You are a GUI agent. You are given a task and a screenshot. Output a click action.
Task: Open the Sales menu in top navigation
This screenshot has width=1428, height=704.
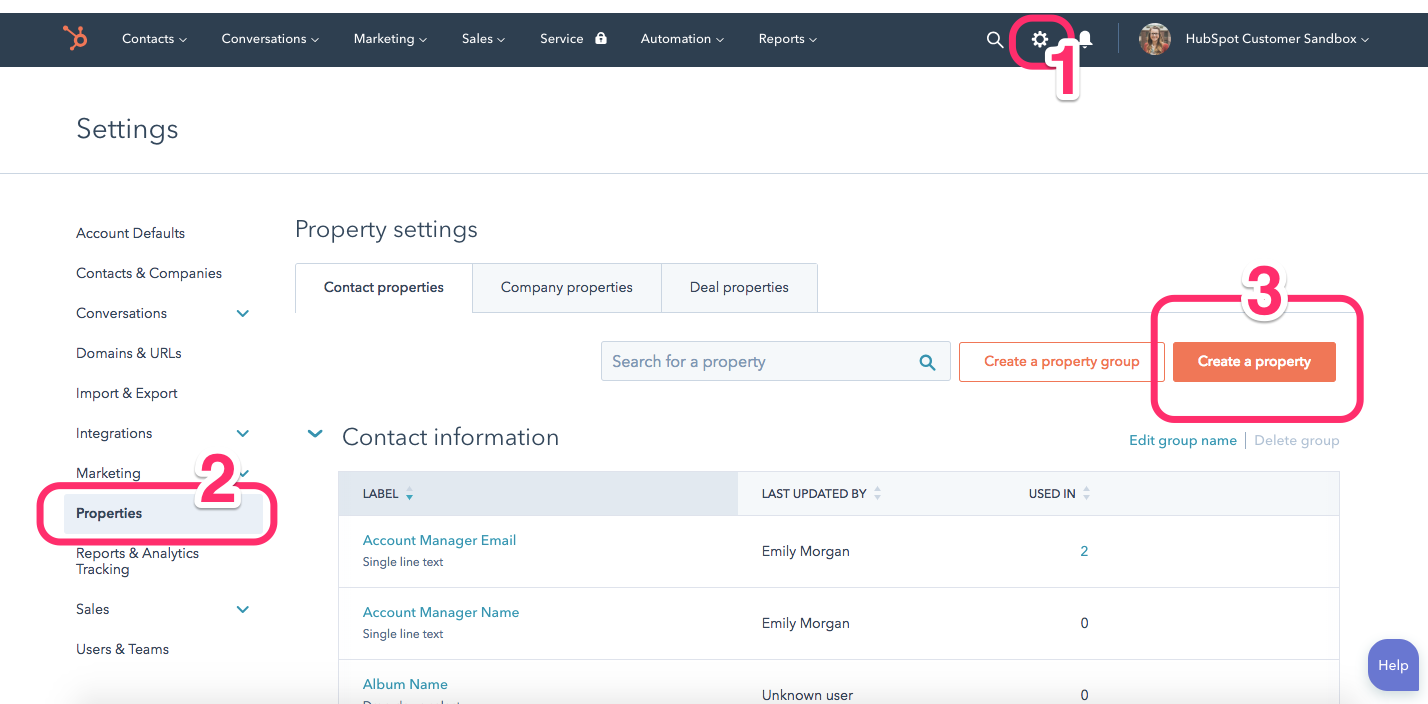click(x=483, y=39)
